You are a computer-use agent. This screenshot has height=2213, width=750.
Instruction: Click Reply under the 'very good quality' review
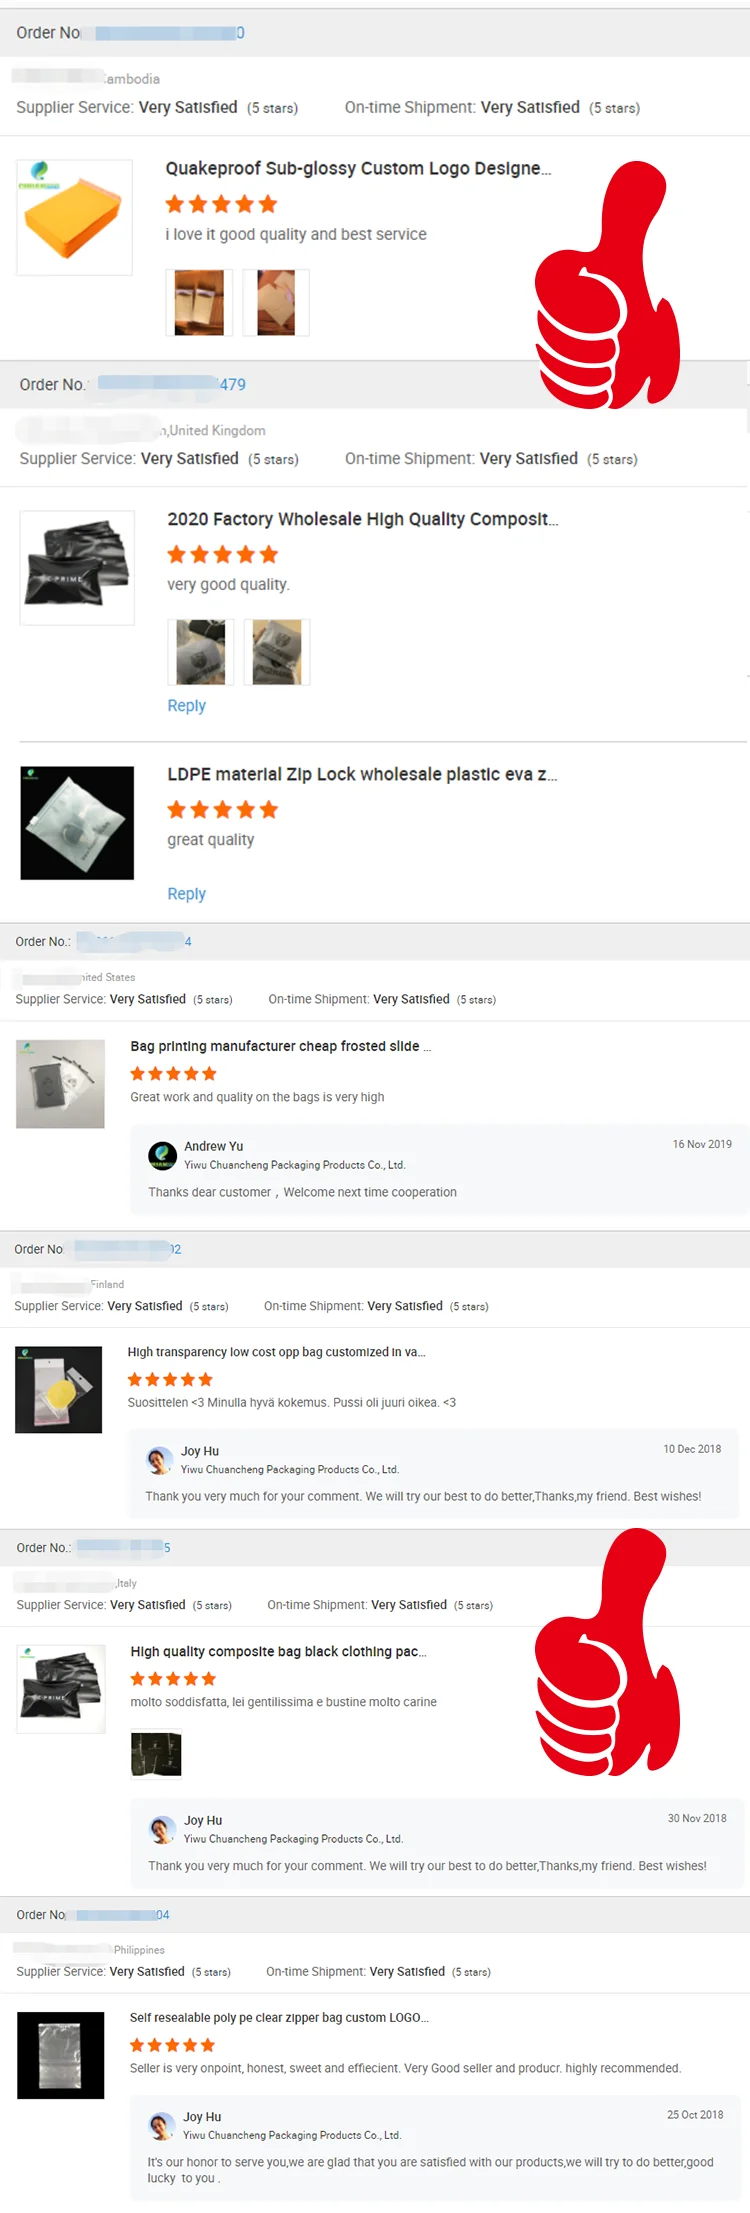[x=186, y=705]
